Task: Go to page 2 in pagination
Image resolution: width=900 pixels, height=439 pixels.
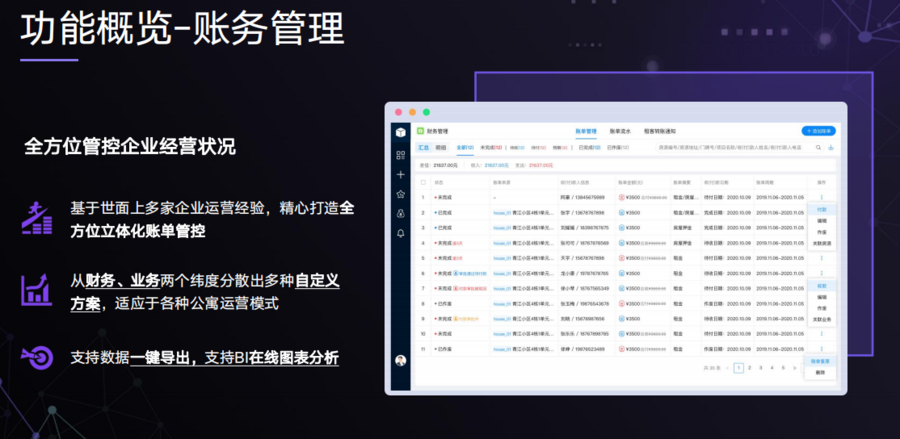Action: pyautogui.click(x=749, y=368)
